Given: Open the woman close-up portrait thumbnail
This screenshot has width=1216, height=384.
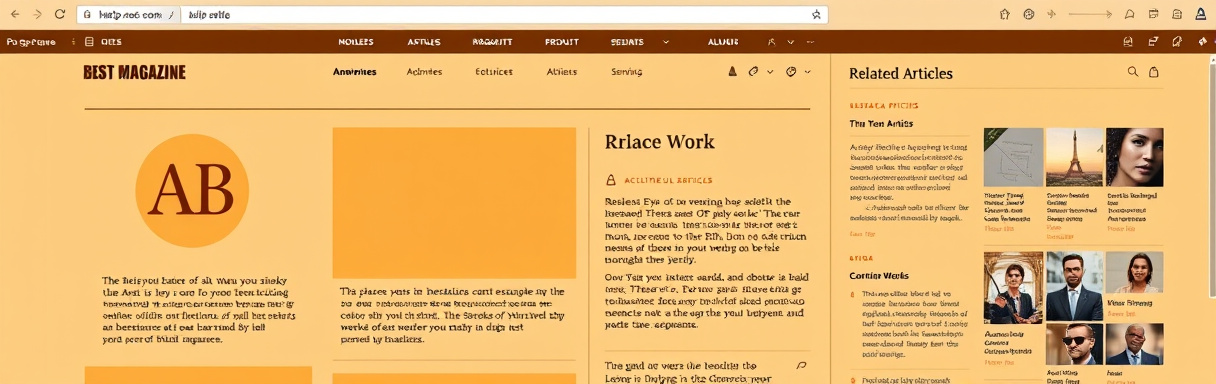Looking at the screenshot, I should [x=1135, y=157].
